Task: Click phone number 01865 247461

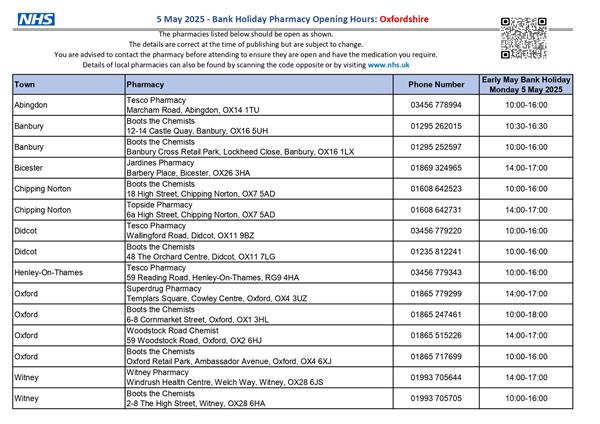Action: coord(436,315)
